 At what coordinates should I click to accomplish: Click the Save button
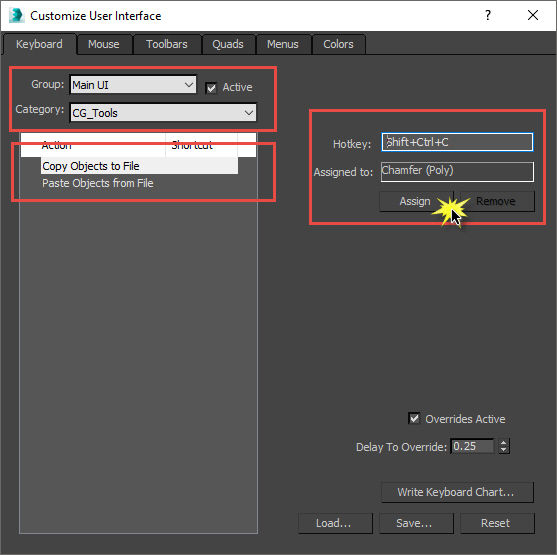click(x=416, y=523)
